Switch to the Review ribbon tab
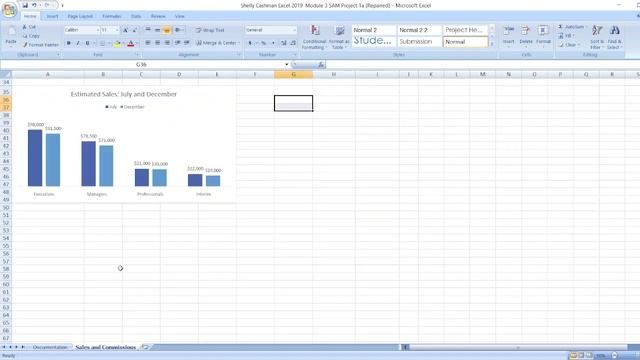 click(x=158, y=16)
